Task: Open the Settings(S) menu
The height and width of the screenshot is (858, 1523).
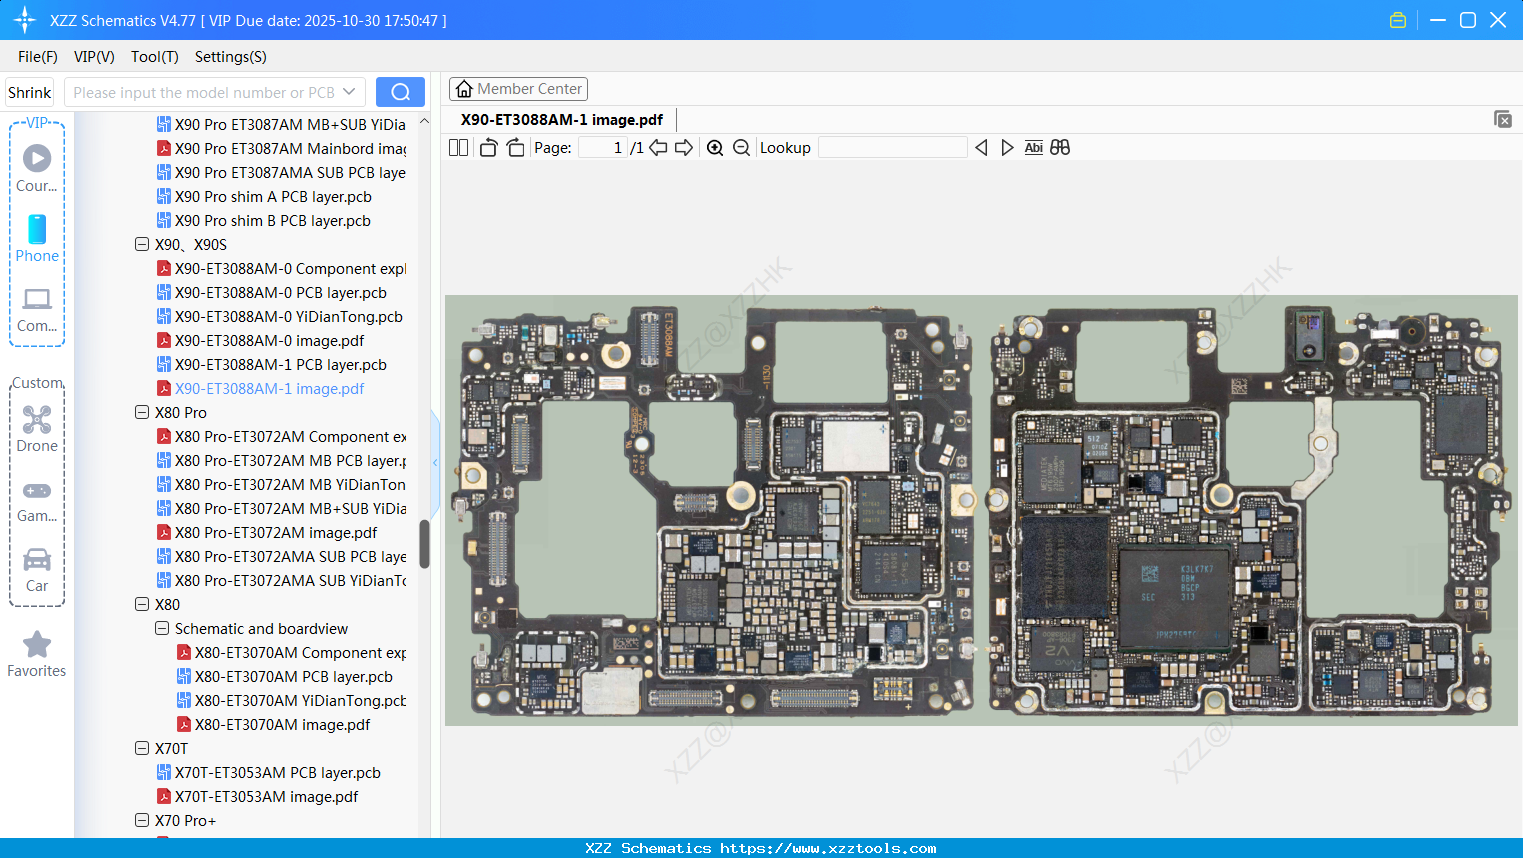Action: tap(230, 57)
